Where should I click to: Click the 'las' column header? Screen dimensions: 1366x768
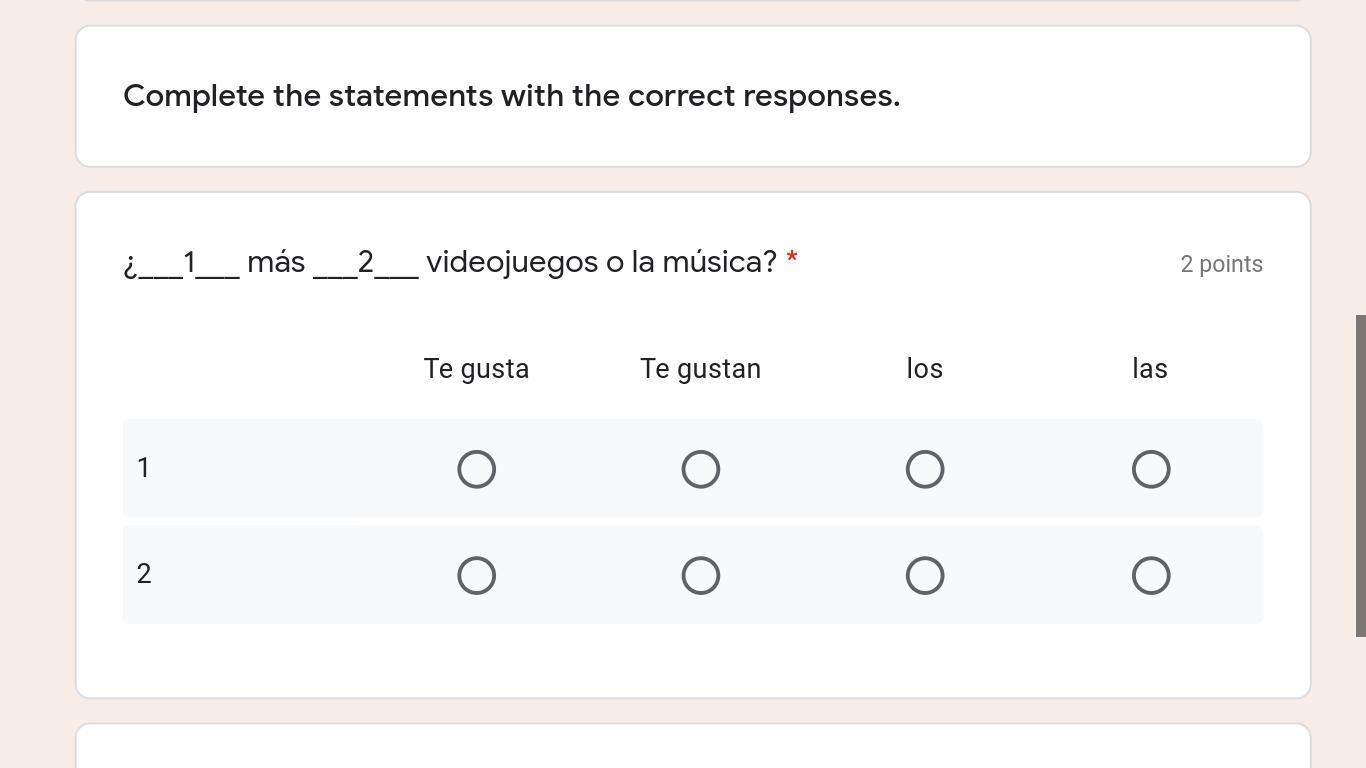(x=1150, y=369)
